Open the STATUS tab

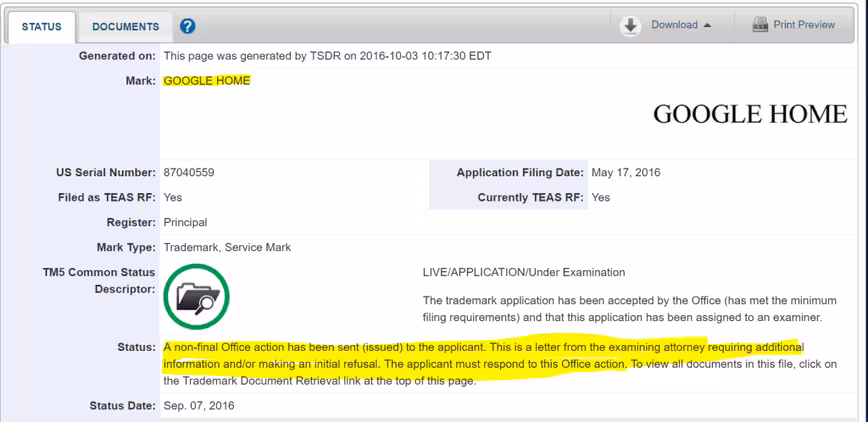[x=42, y=27]
